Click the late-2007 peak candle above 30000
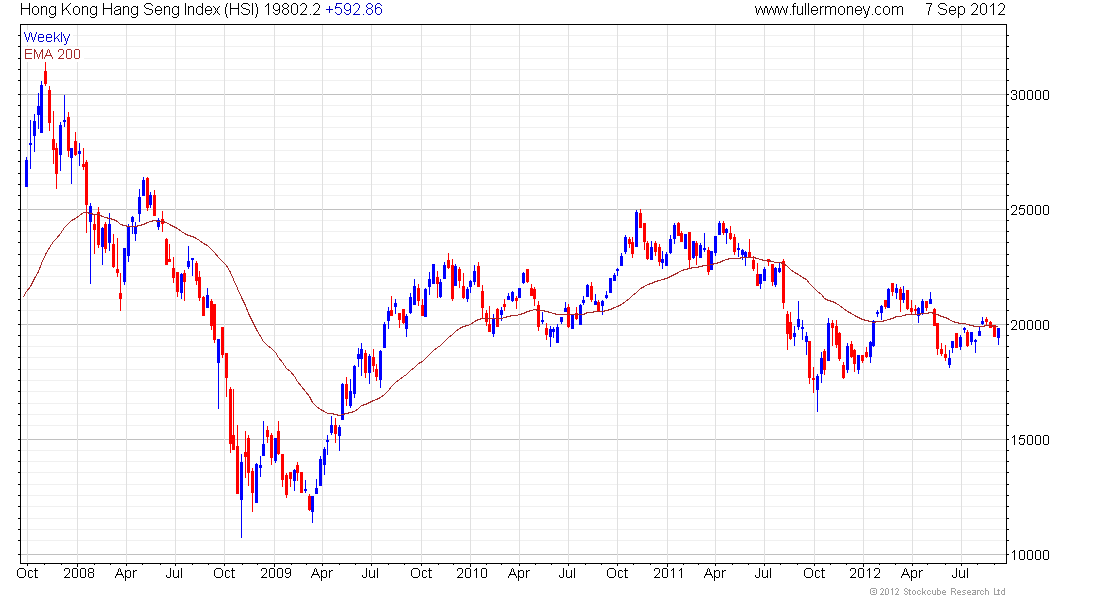The height and width of the screenshot is (600, 1100). 46,74
